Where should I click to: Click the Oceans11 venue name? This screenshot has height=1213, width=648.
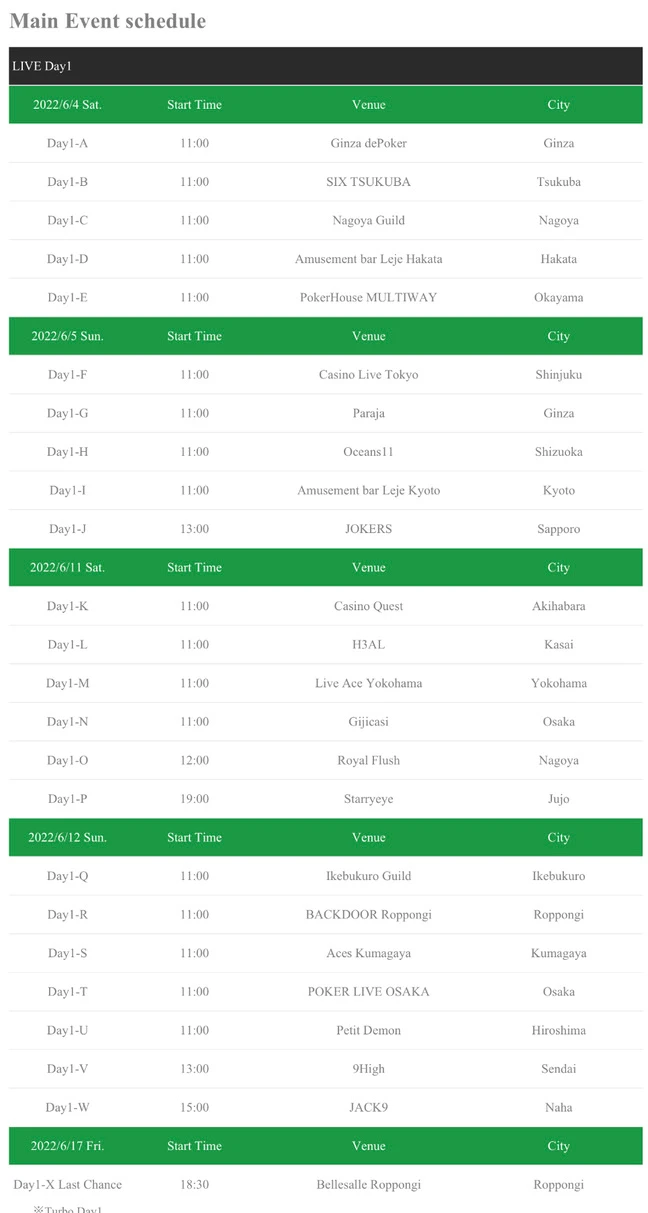[x=368, y=452]
